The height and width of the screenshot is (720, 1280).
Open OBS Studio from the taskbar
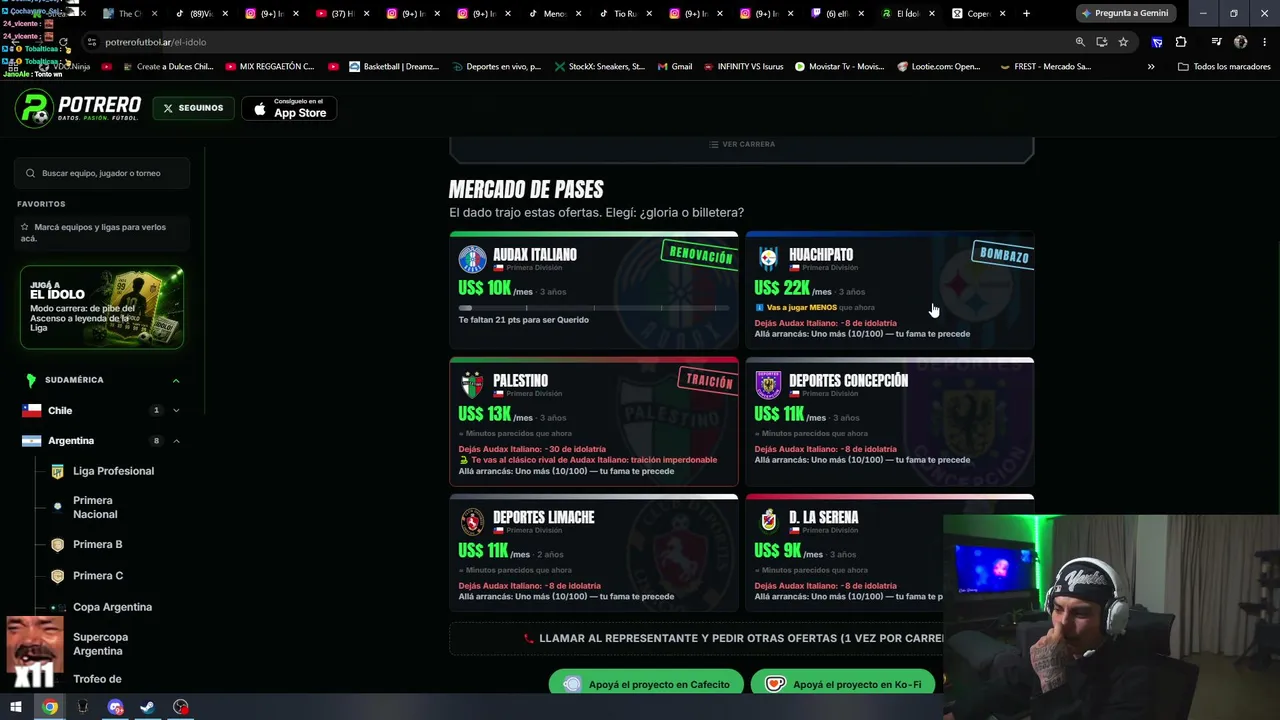(180, 707)
